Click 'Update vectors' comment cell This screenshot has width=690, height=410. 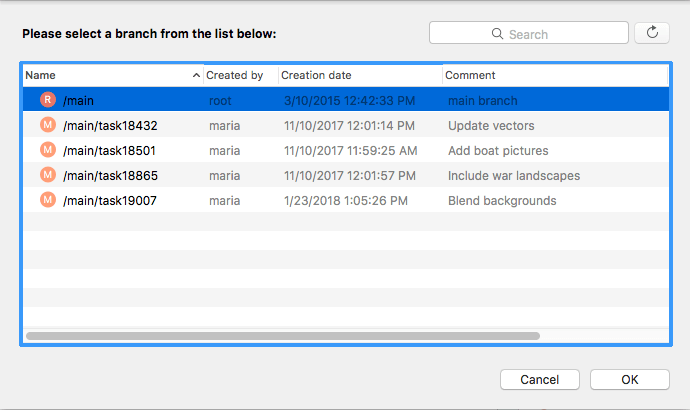(x=491, y=126)
